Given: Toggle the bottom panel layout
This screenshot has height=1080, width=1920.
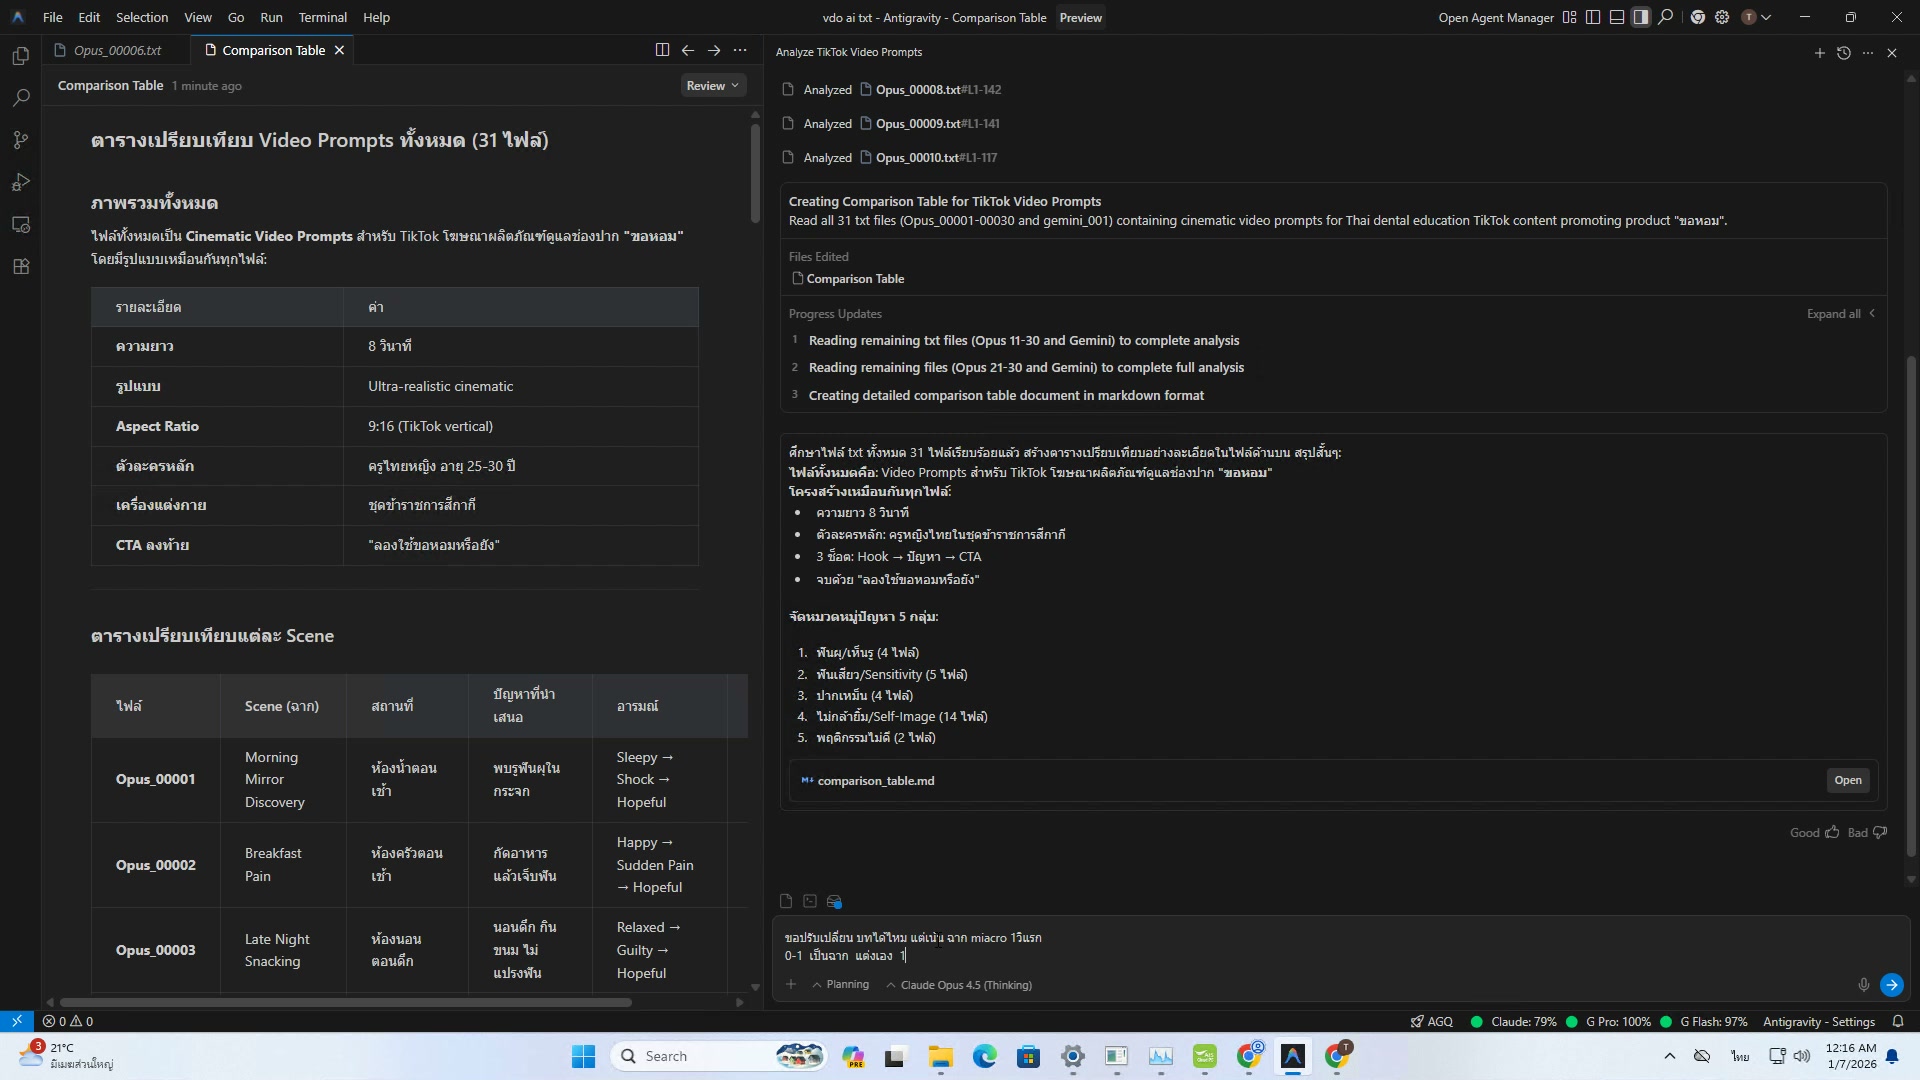Looking at the screenshot, I should coord(1617,17).
